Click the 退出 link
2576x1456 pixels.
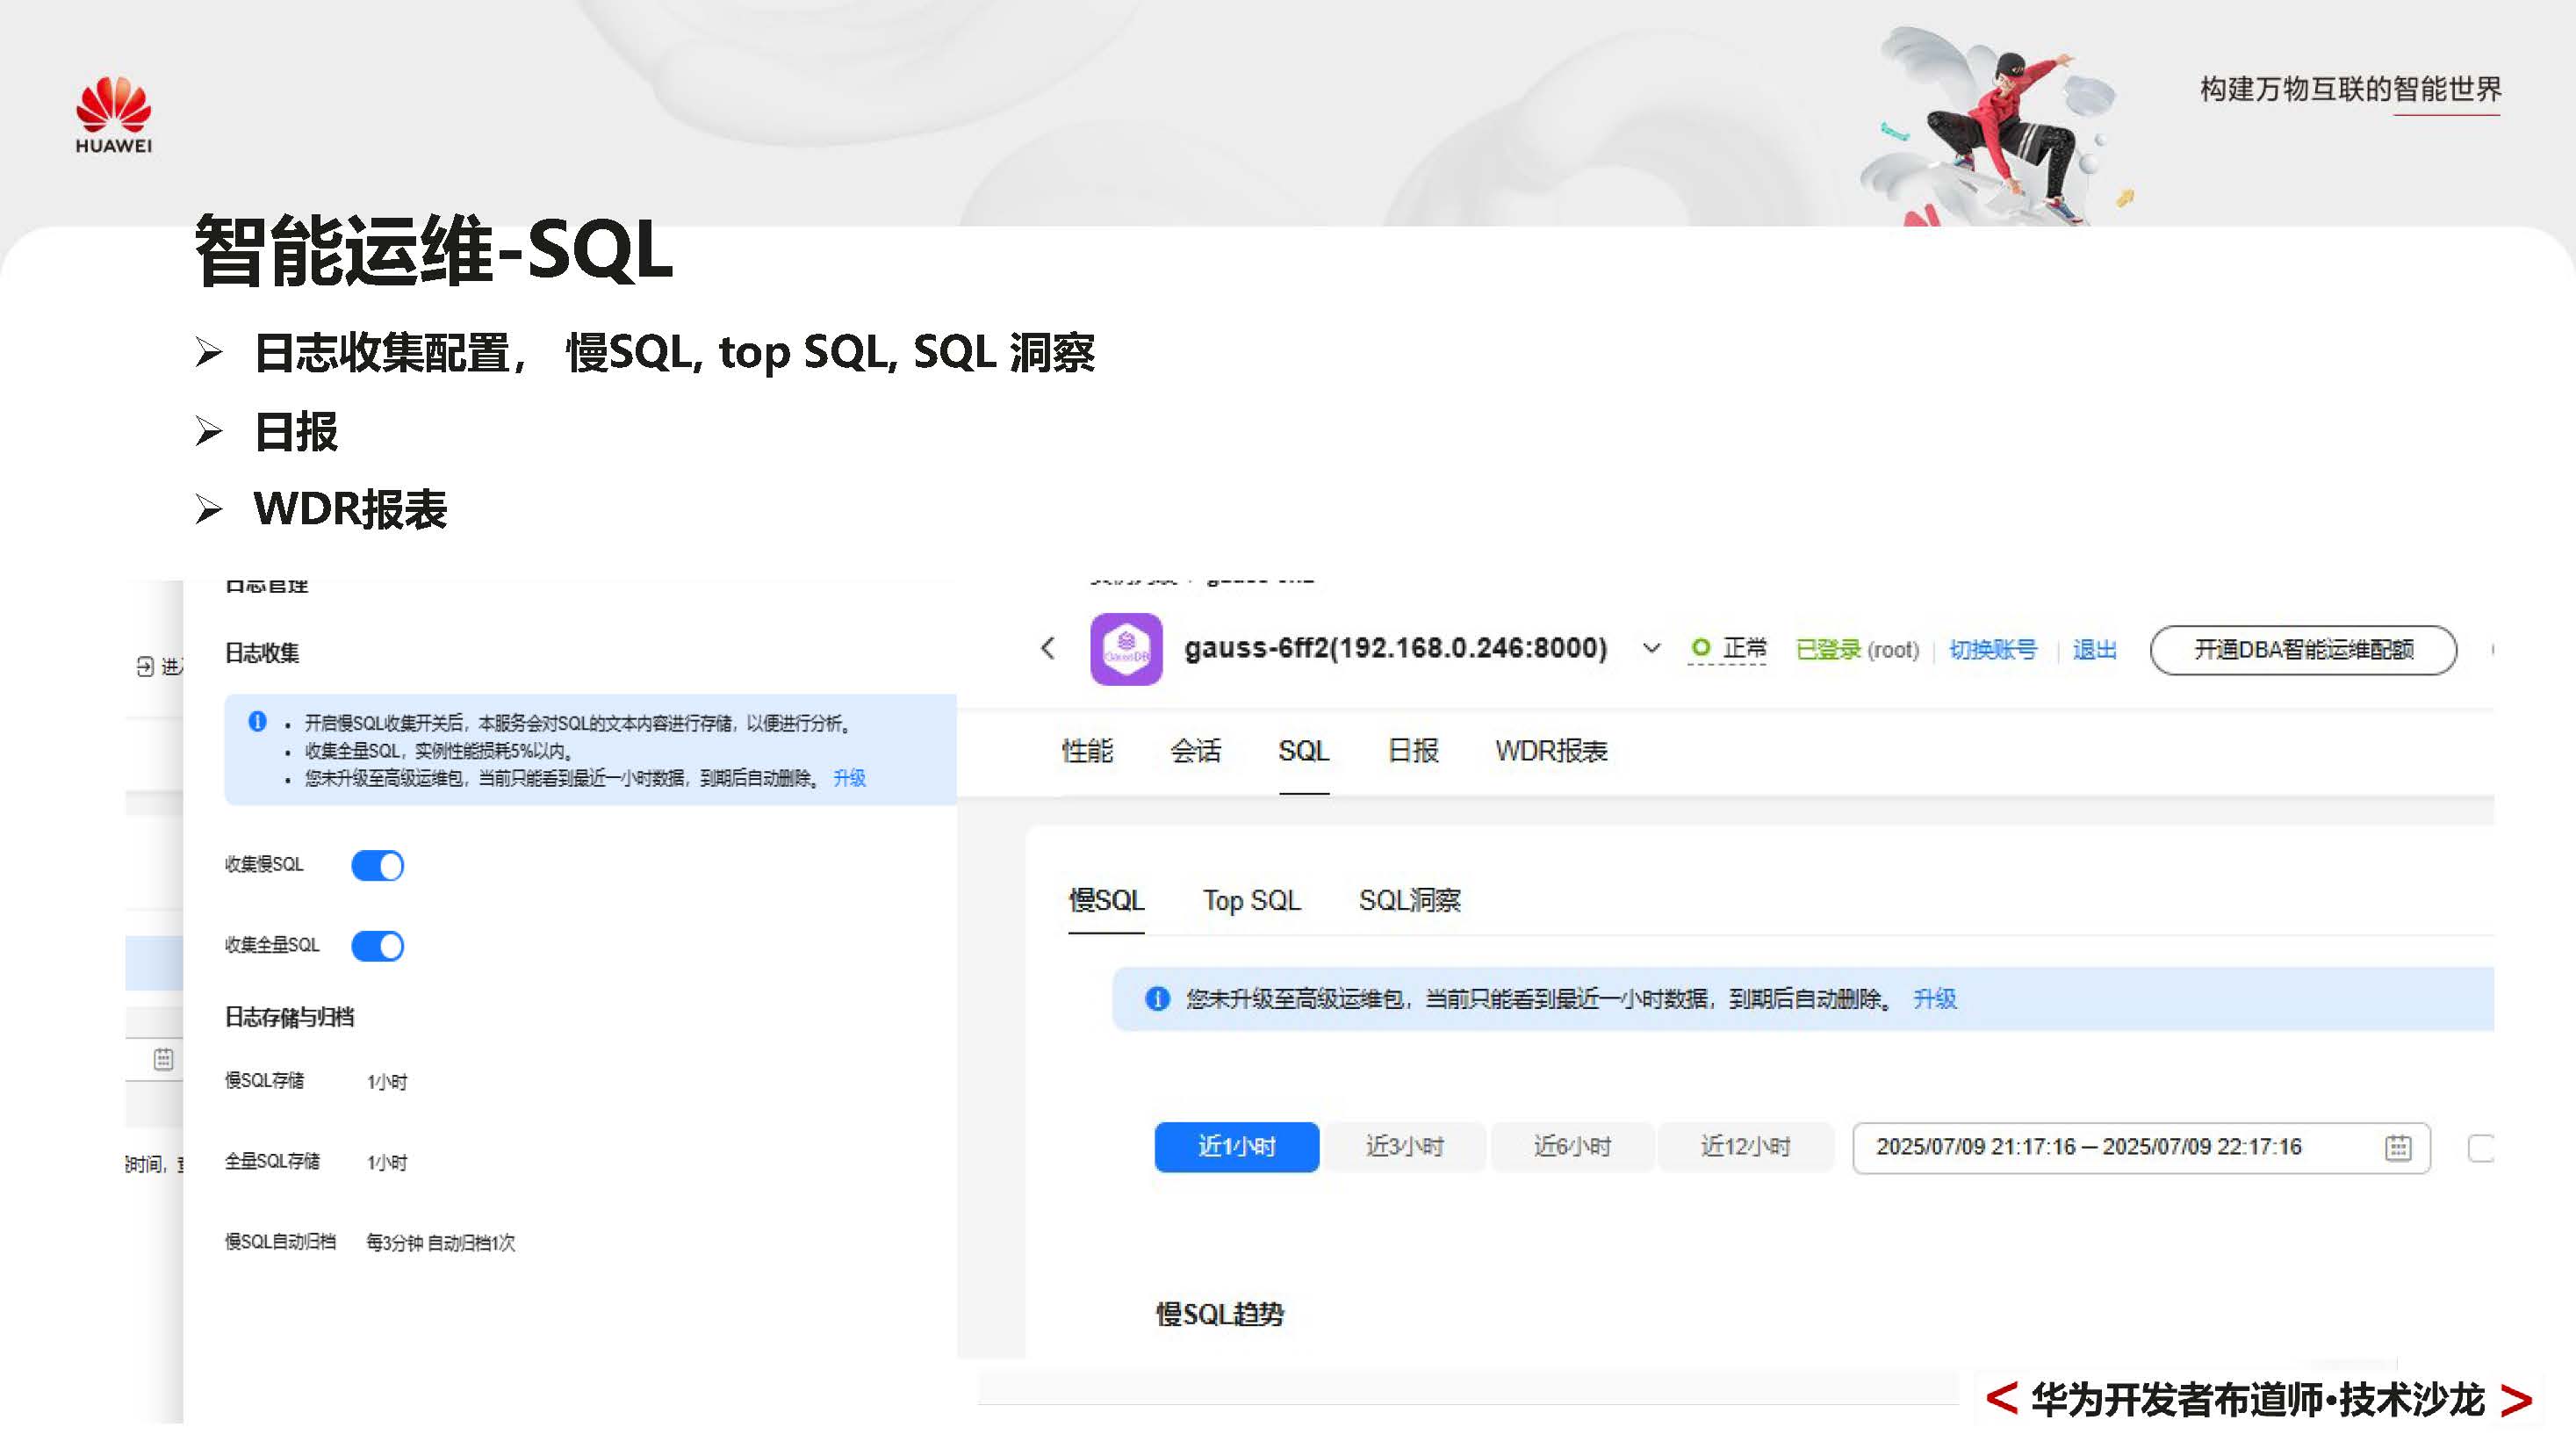pyautogui.click(x=2094, y=650)
